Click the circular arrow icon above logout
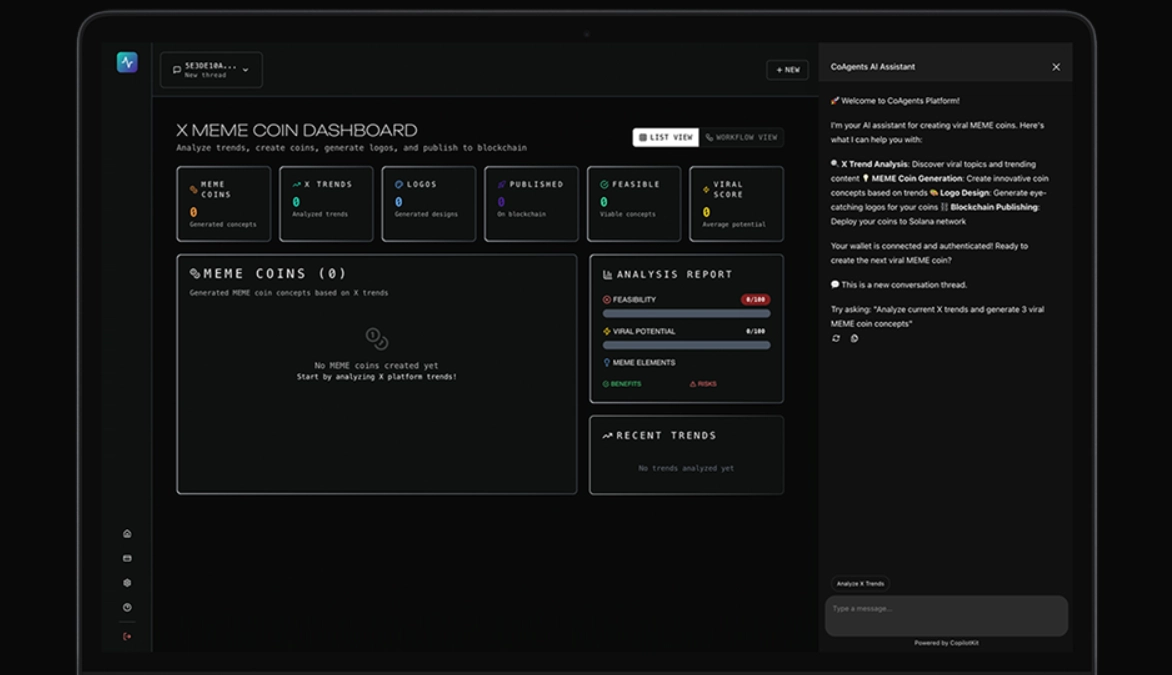The image size is (1172, 675). click(127, 608)
